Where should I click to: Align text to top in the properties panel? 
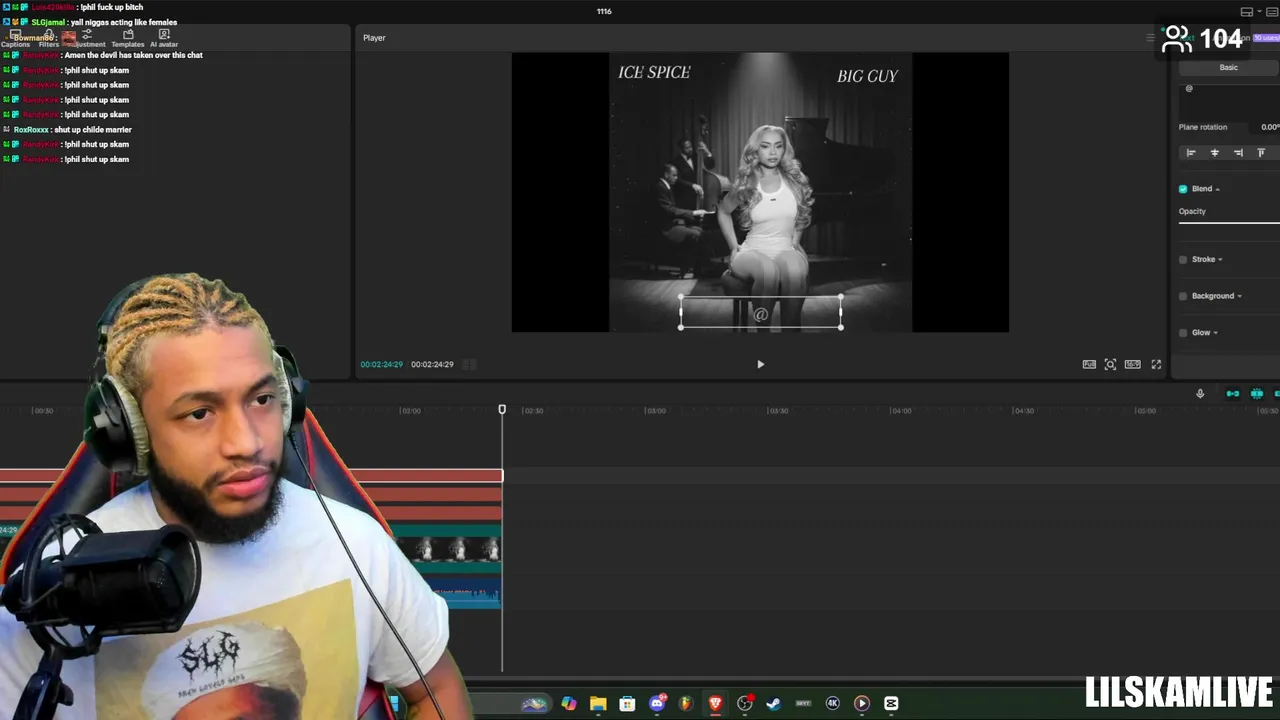(x=1261, y=153)
